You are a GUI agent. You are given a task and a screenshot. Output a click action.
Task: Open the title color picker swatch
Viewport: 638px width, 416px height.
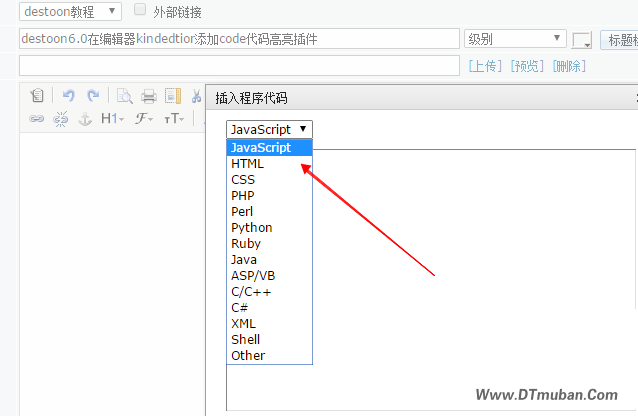582,40
